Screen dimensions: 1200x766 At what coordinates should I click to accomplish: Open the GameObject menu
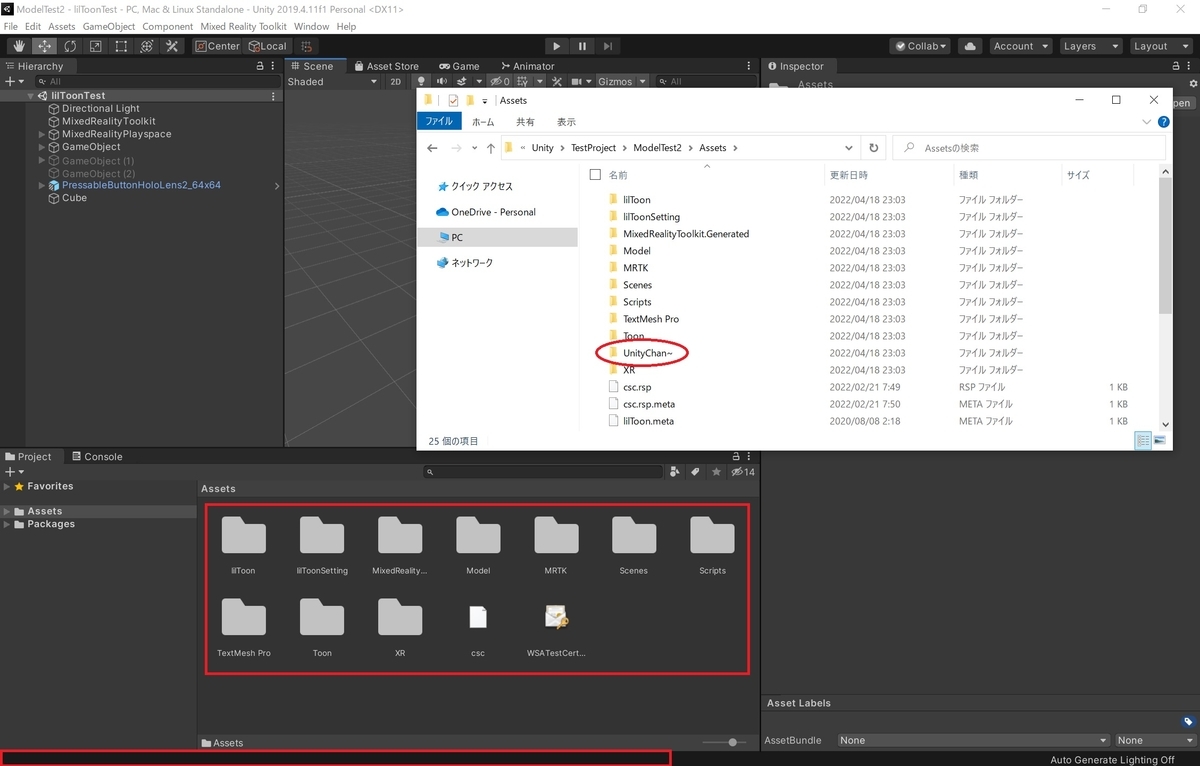coord(108,26)
